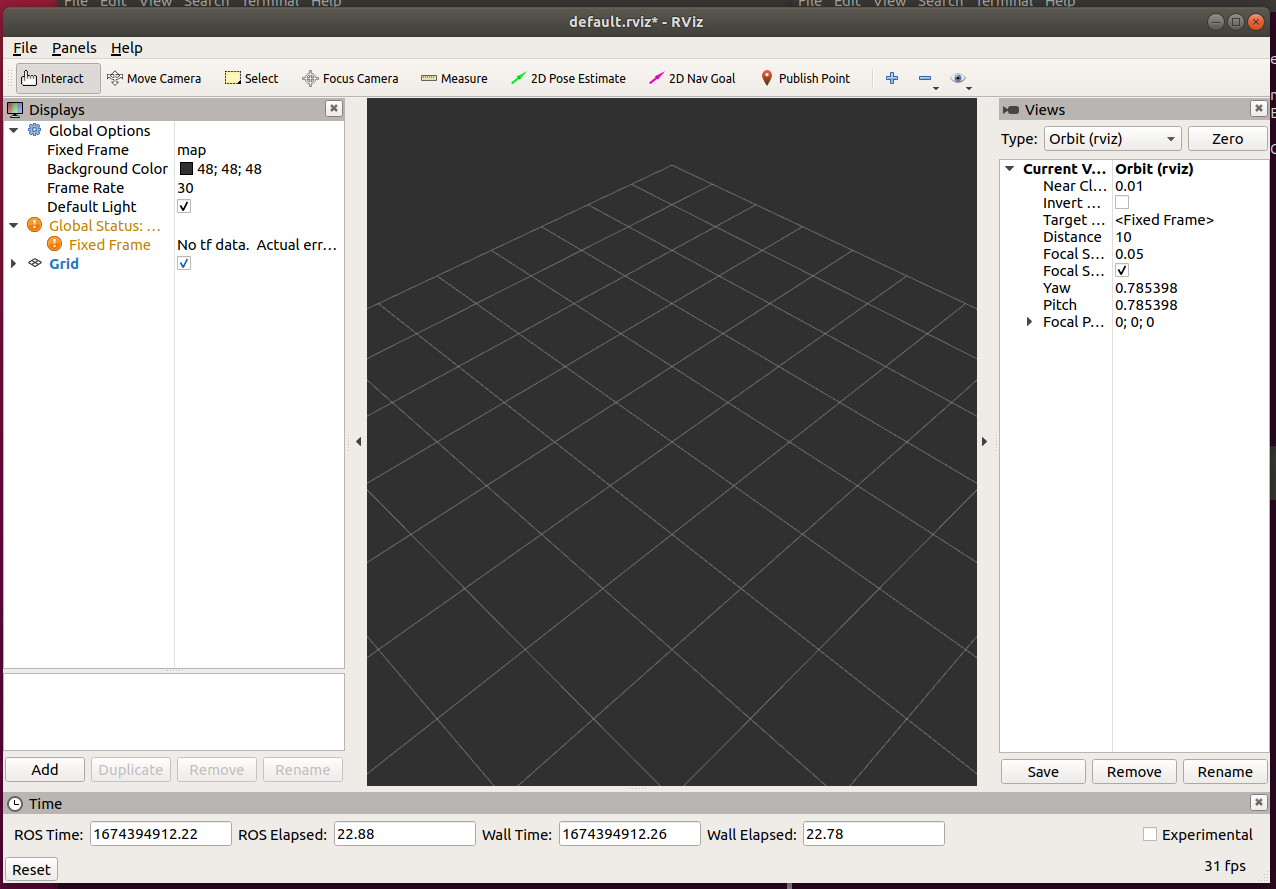Image resolution: width=1276 pixels, height=889 pixels.
Task: Open the Panels menu
Action: coord(74,48)
